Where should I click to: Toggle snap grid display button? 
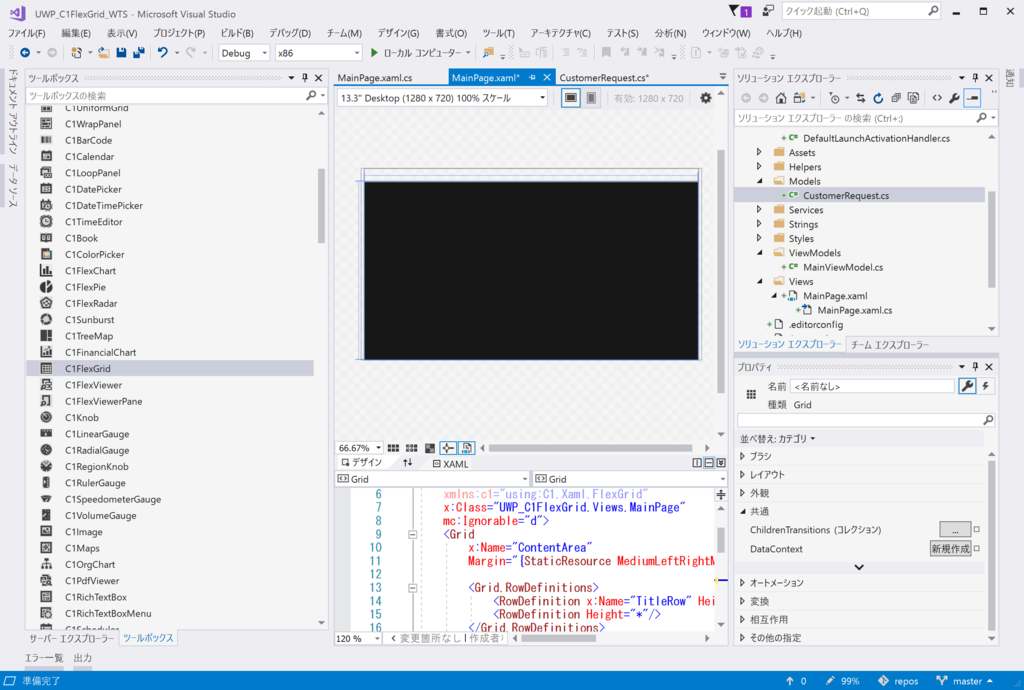click(393, 448)
